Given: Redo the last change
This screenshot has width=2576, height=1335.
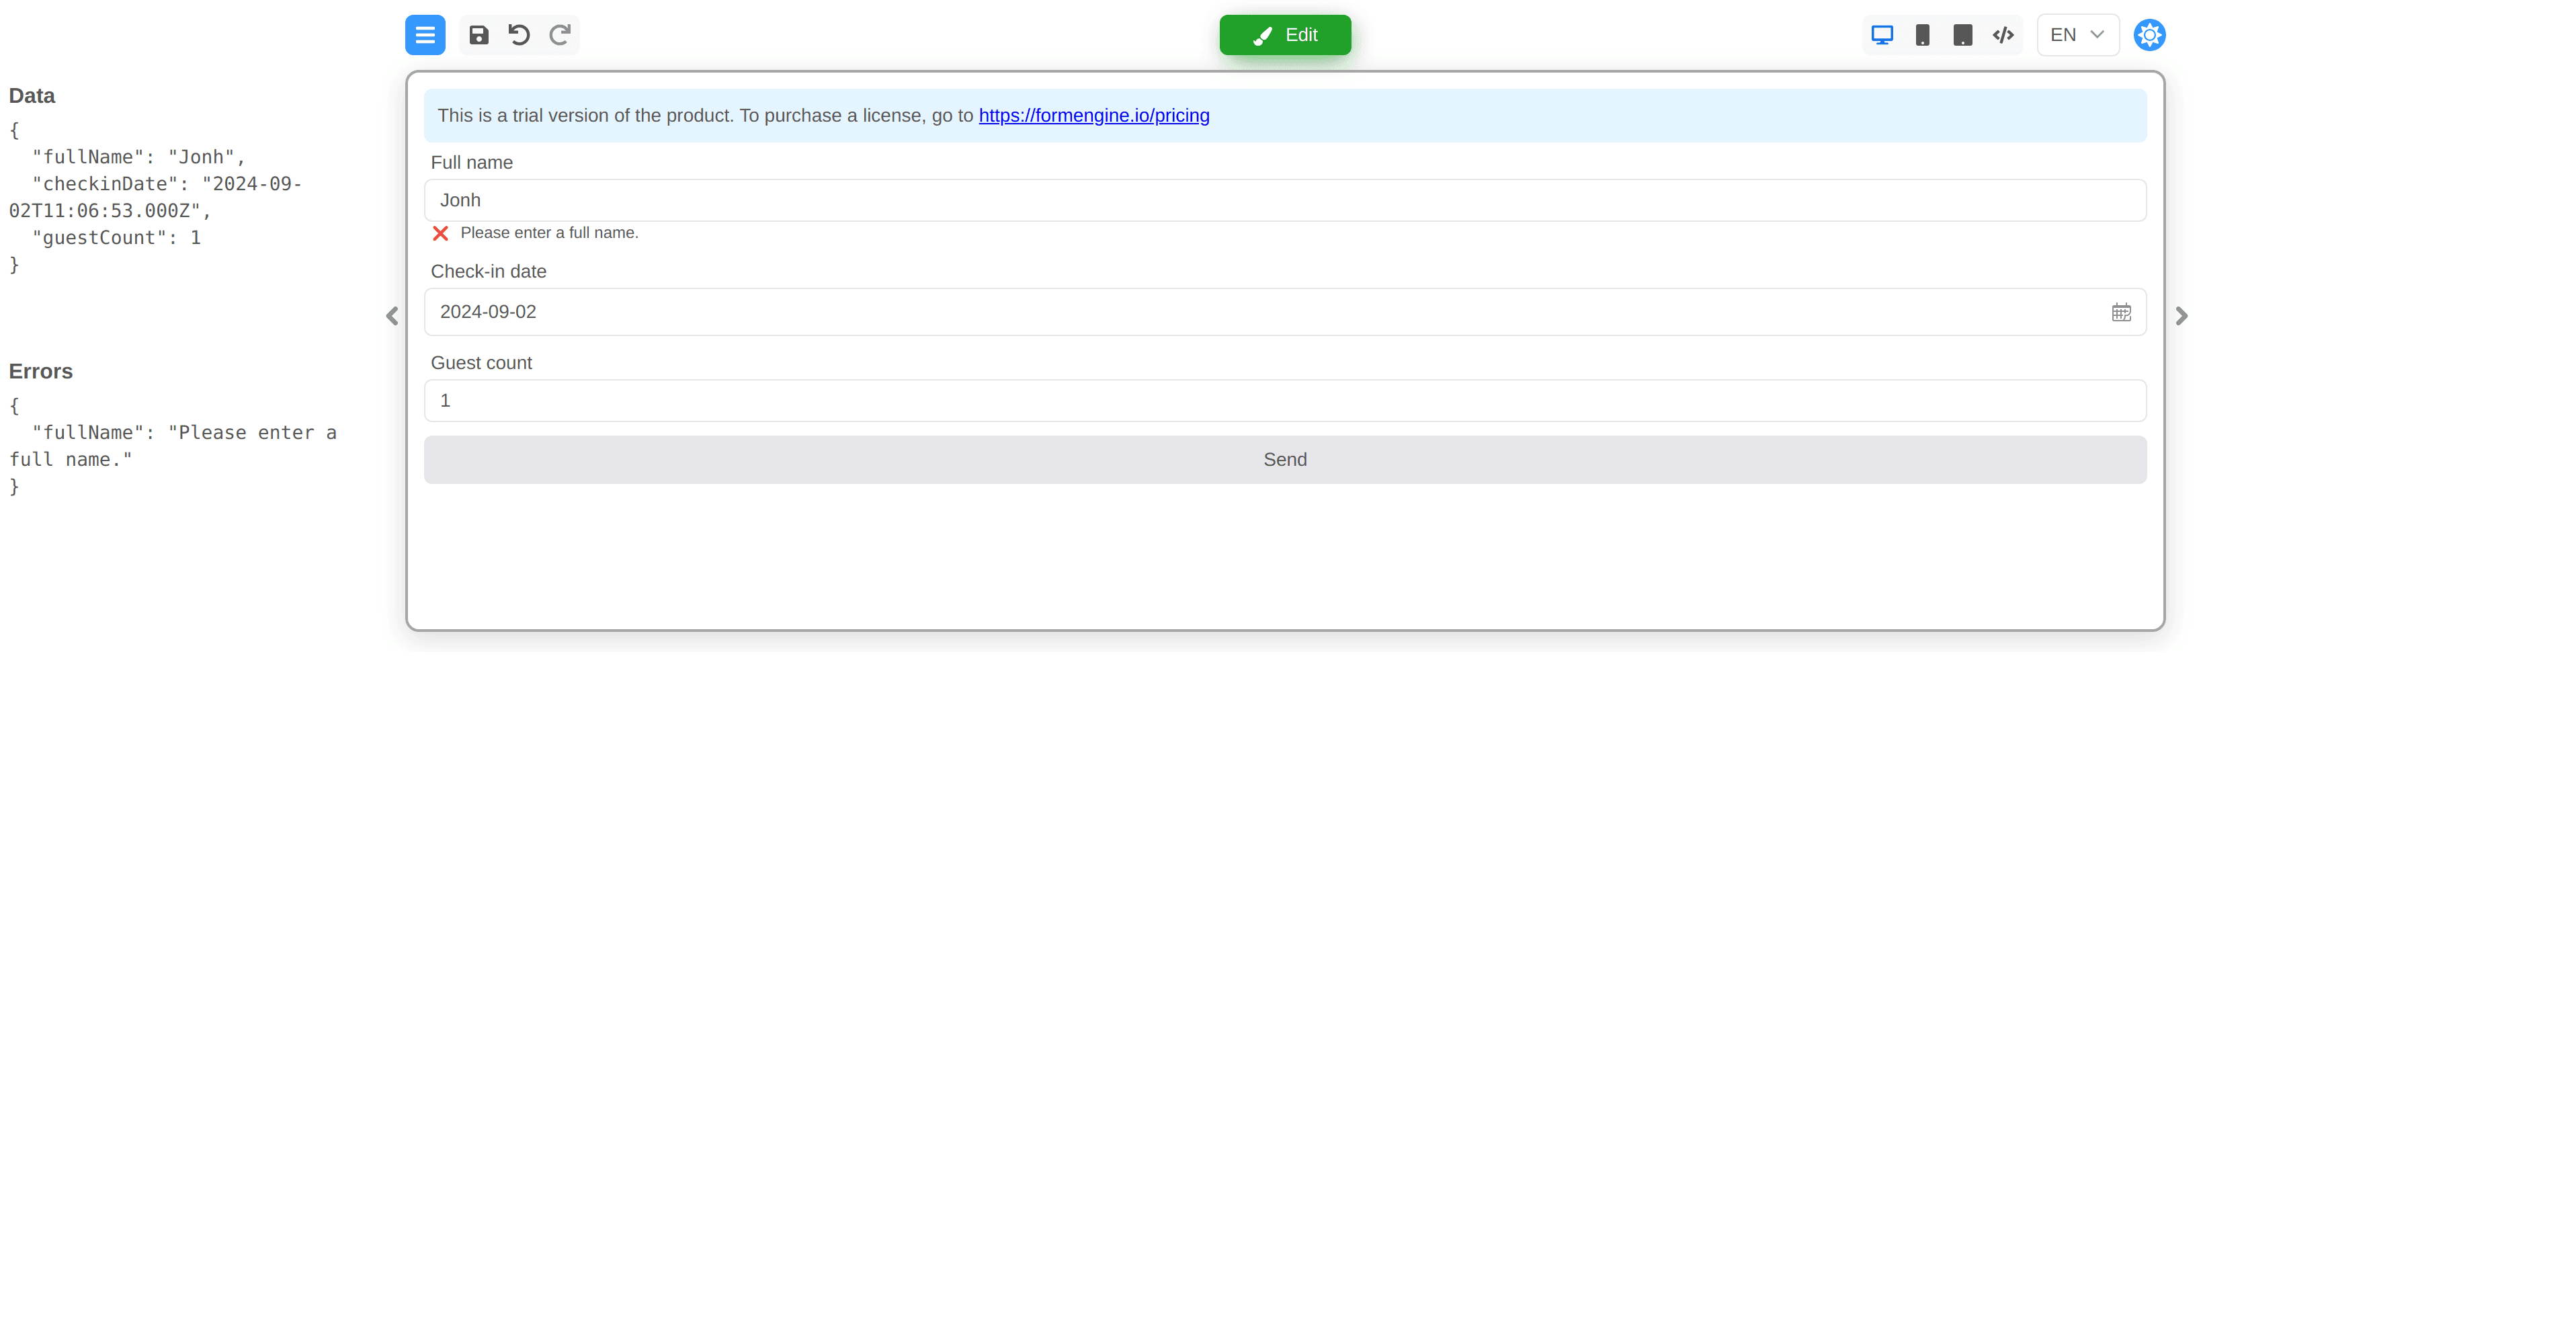Looking at the screenshot, I should (x=560, y=35).
